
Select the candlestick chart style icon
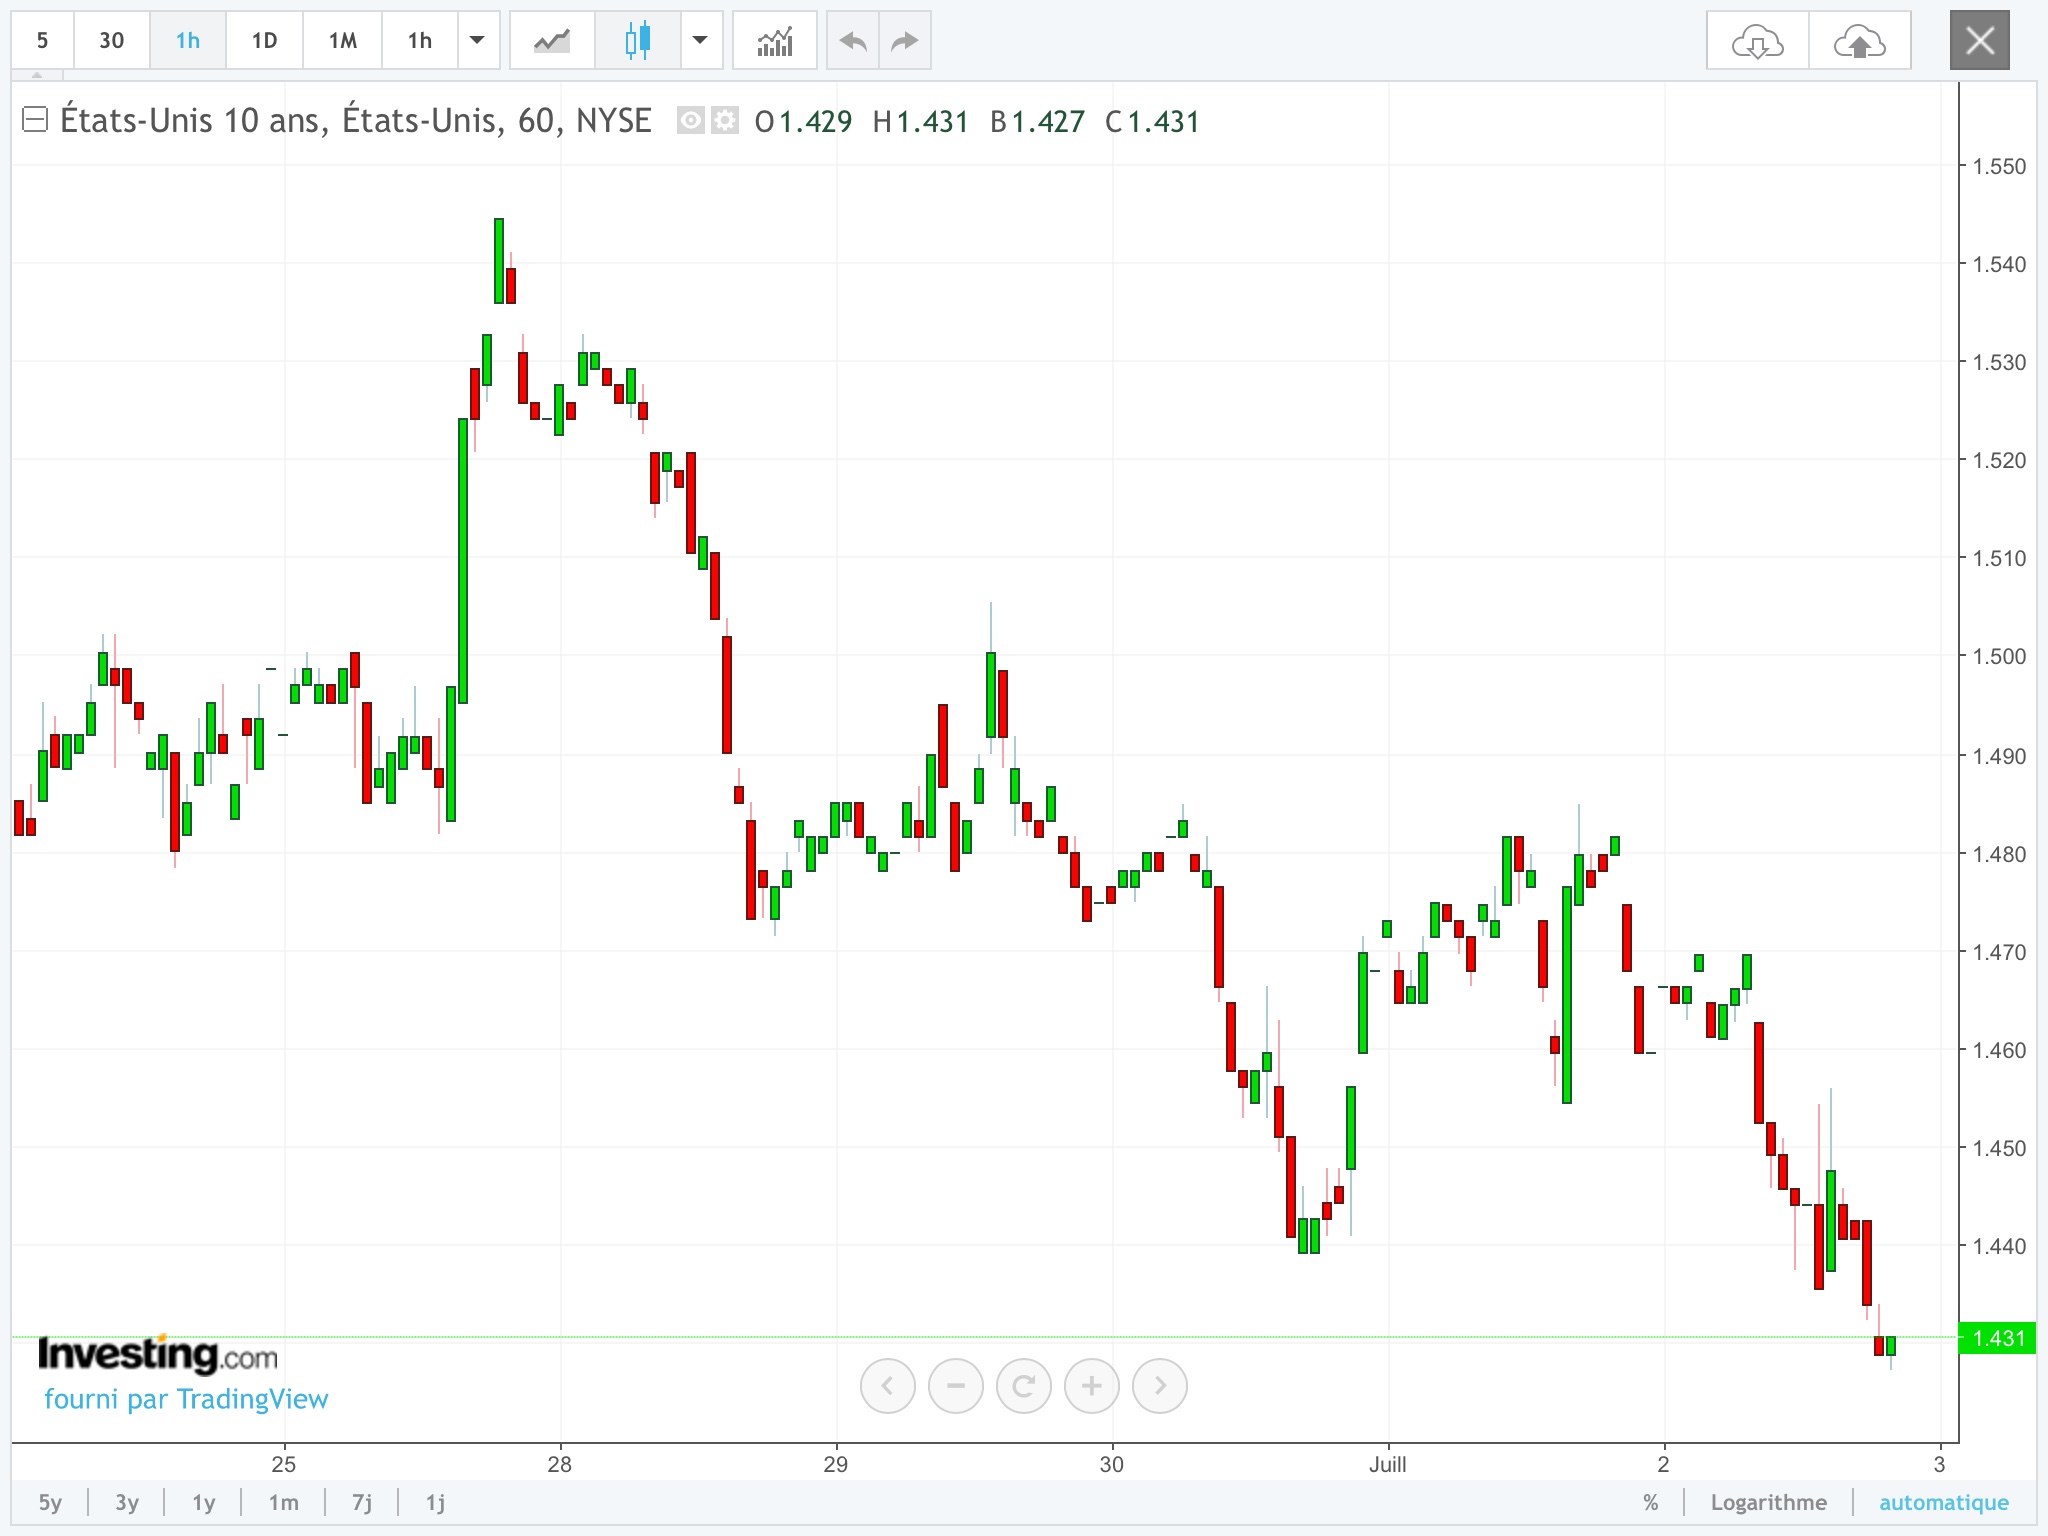coord(637,41)
